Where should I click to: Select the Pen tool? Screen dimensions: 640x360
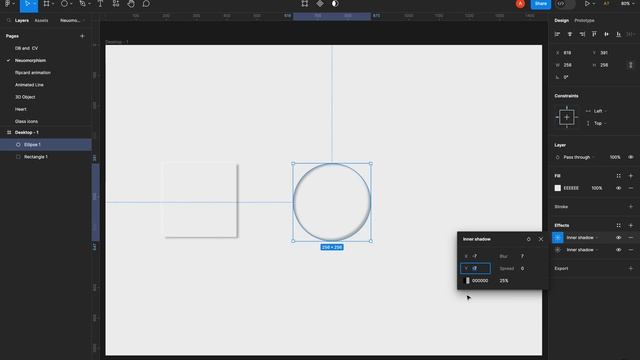(x=82, y=4)
